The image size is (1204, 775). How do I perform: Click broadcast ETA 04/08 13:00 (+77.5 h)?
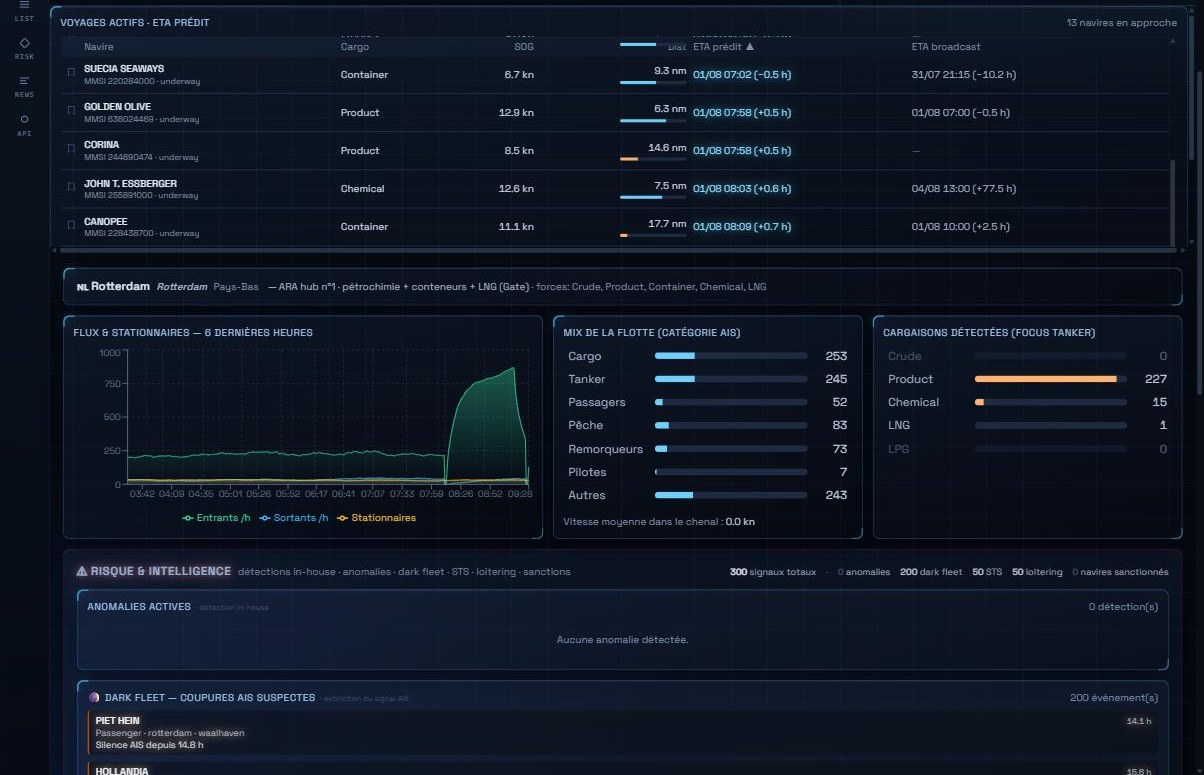[x=964, y=189]
